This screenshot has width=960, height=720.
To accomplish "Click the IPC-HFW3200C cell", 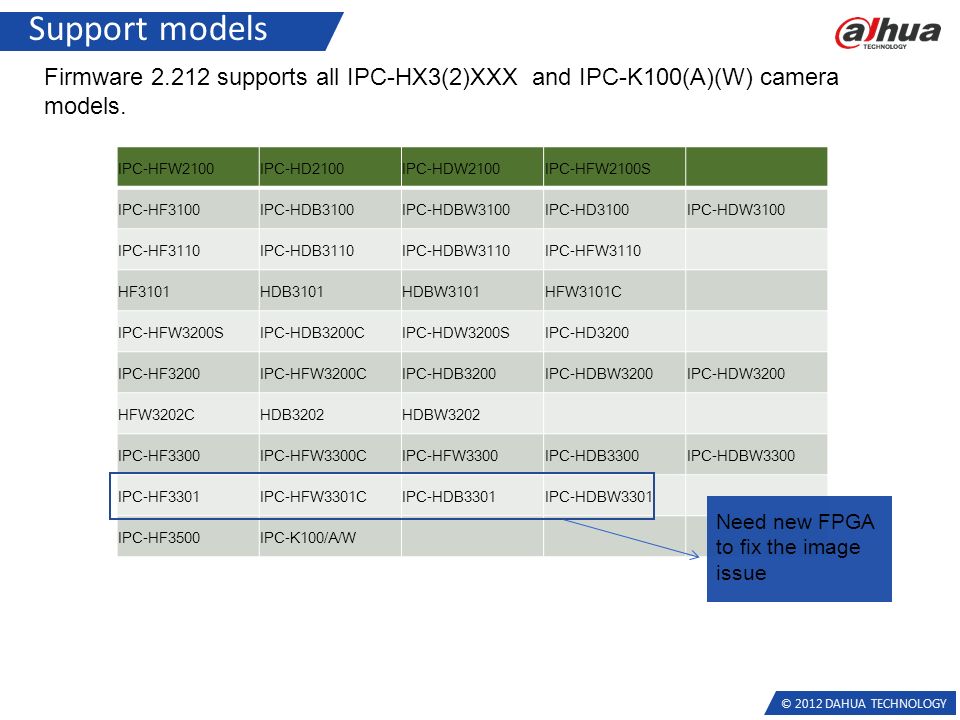I will tap(330, 373).
